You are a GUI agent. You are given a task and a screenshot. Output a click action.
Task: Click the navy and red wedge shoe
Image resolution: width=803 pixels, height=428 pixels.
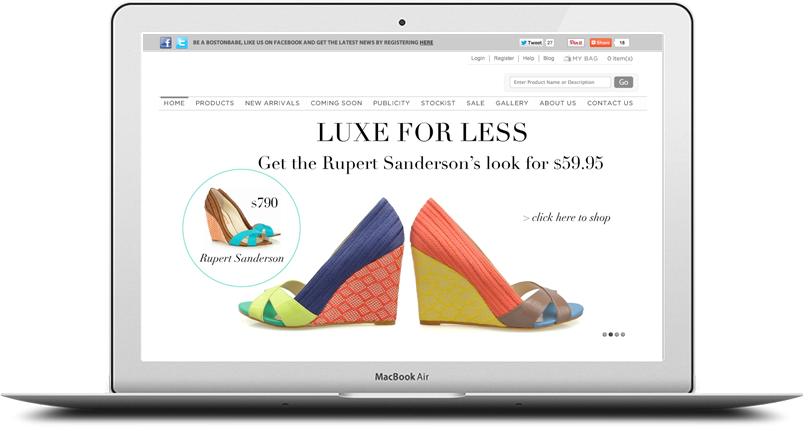tap(322, 264)
